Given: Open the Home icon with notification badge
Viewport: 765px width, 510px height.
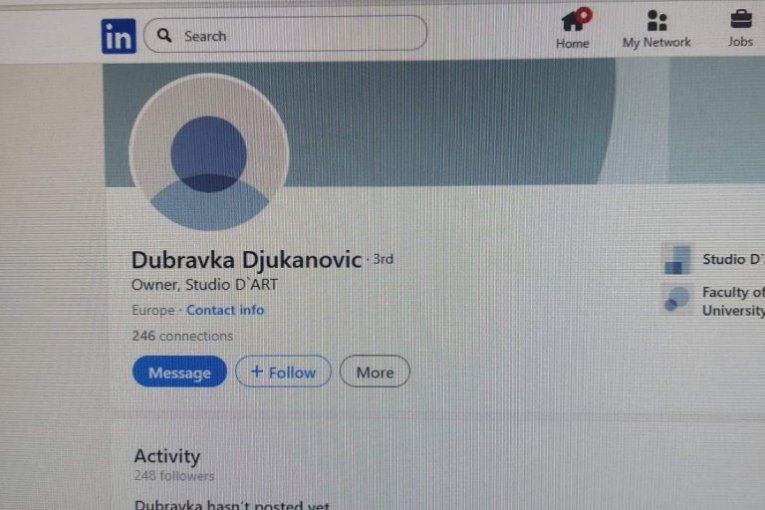Looking at the screenshot, I should pos(575,20).
